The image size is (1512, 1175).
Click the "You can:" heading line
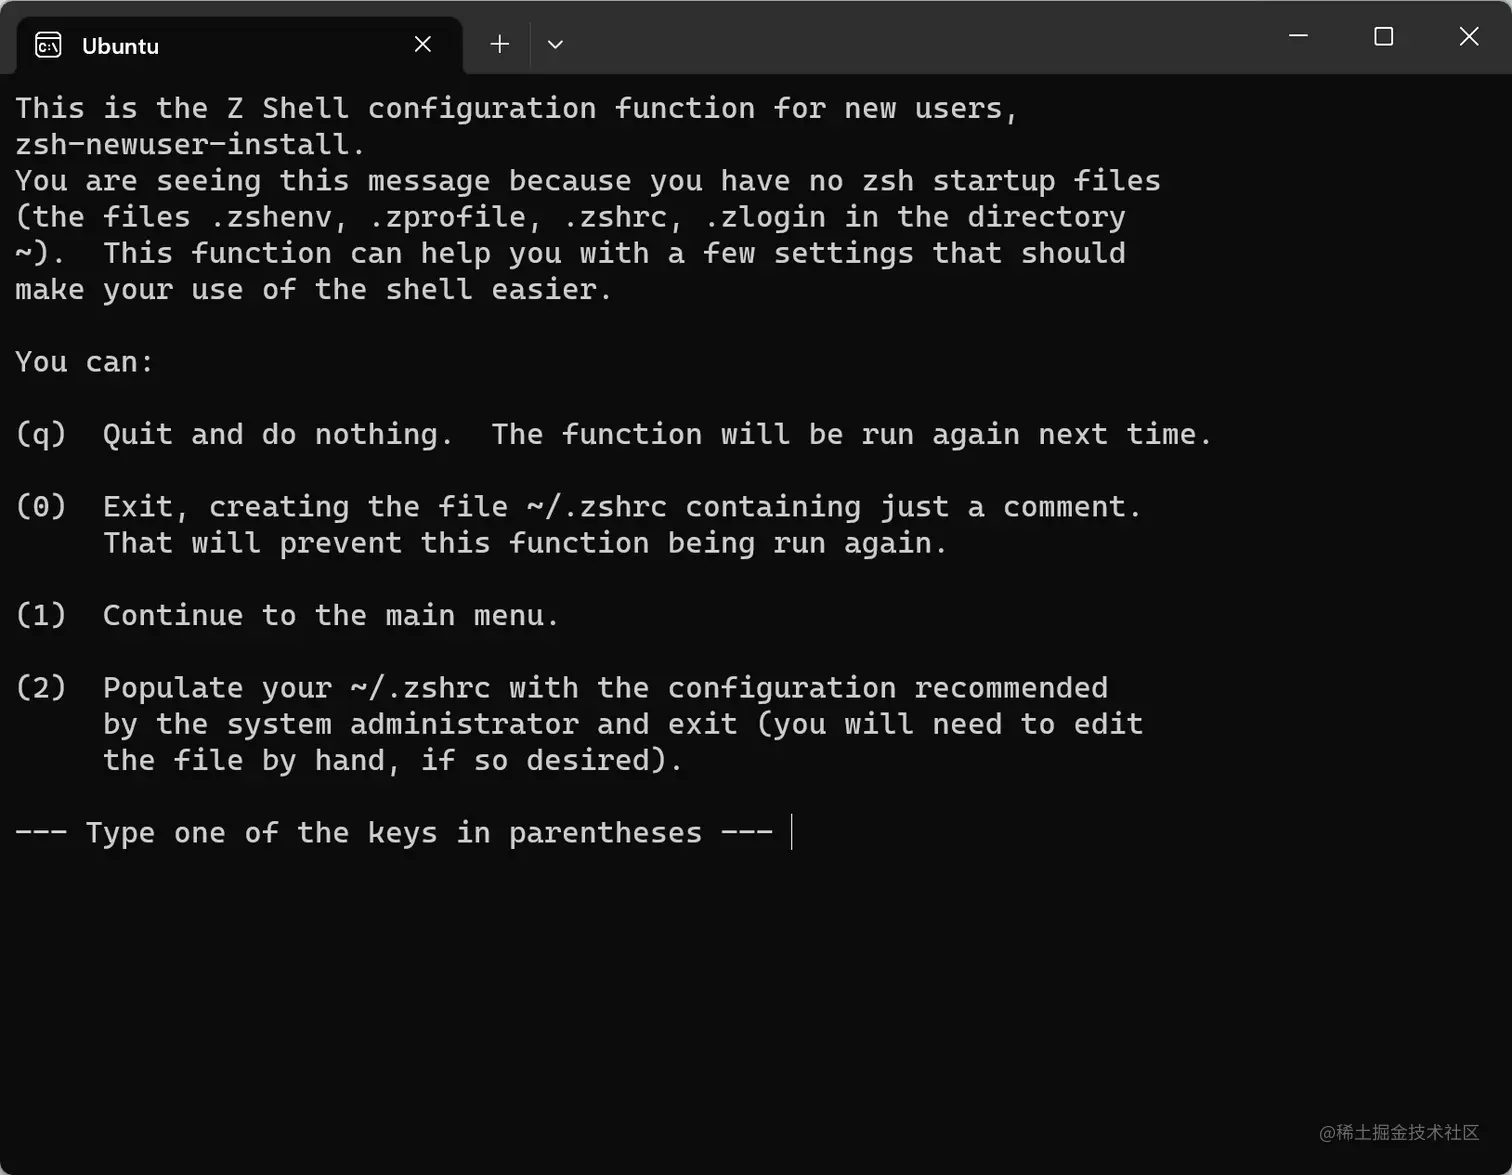click(x=85, y=362)
